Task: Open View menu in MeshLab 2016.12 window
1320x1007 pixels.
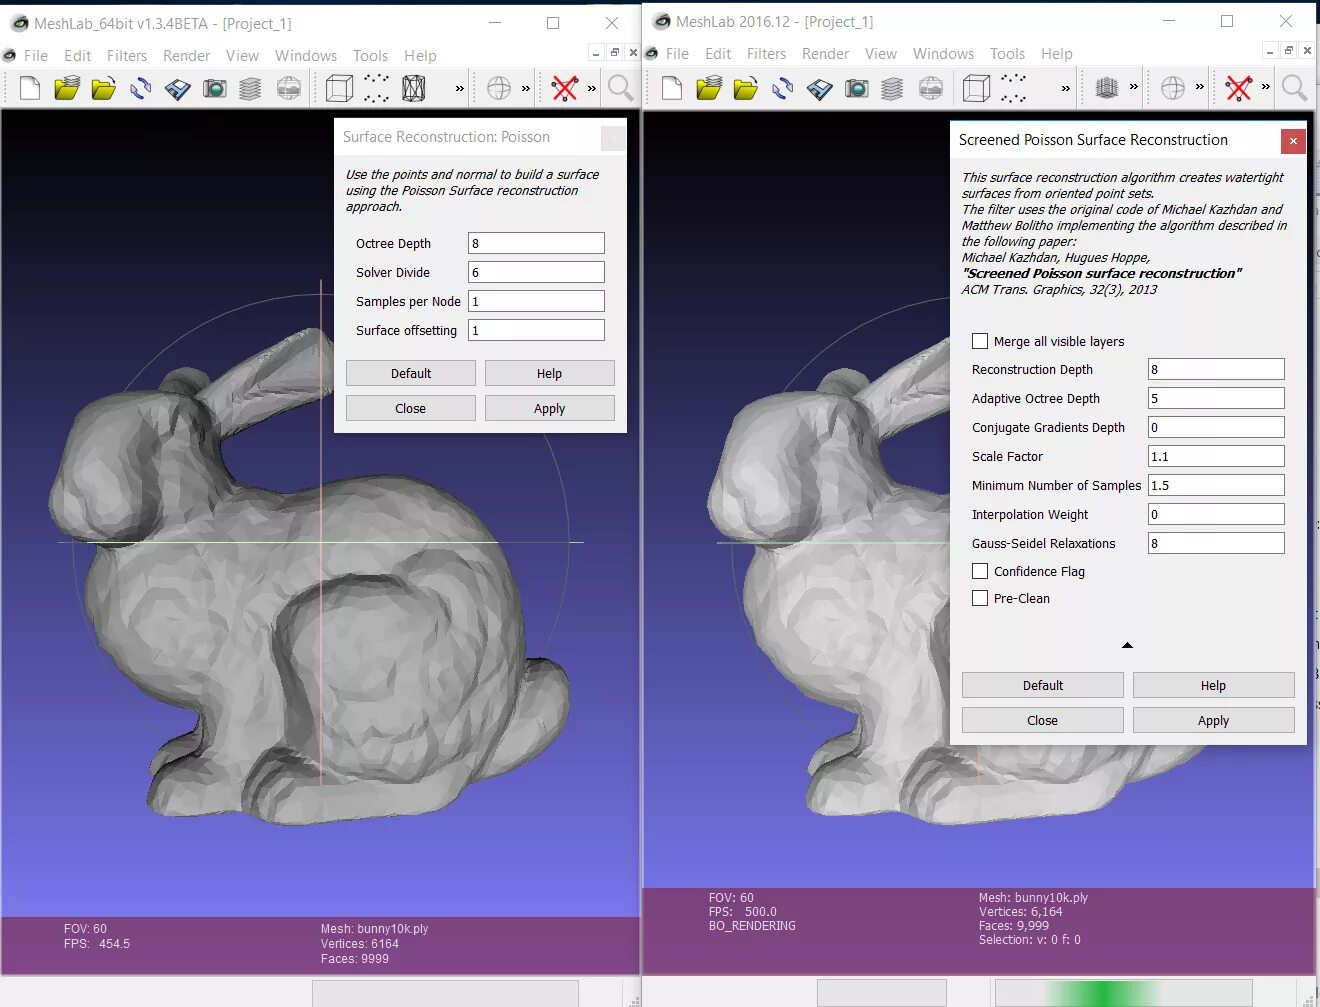Action: coord(881,54)
